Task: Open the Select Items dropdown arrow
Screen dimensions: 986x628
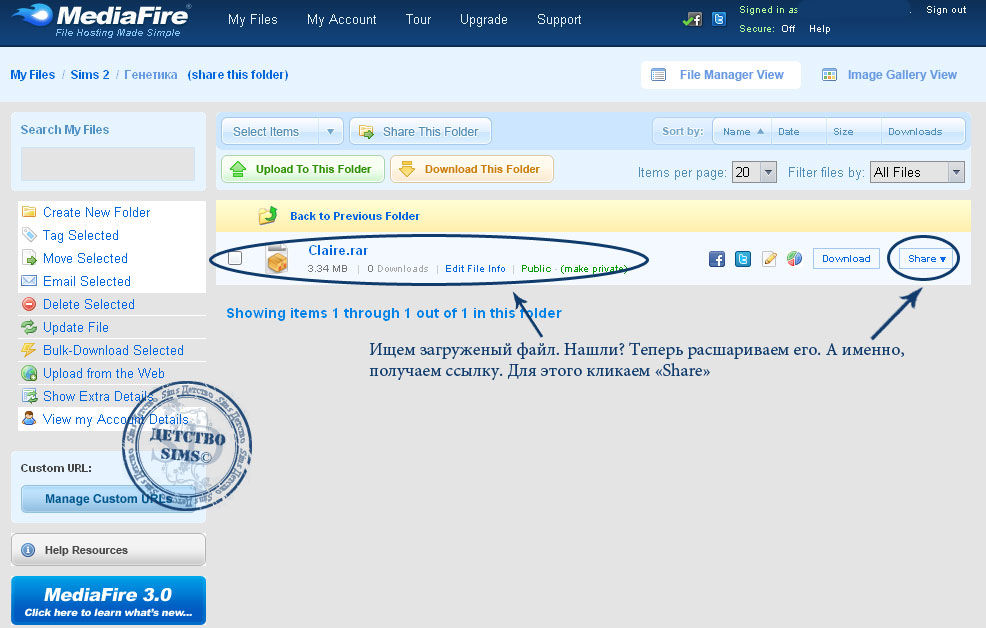Action: [x=330, y=131]
